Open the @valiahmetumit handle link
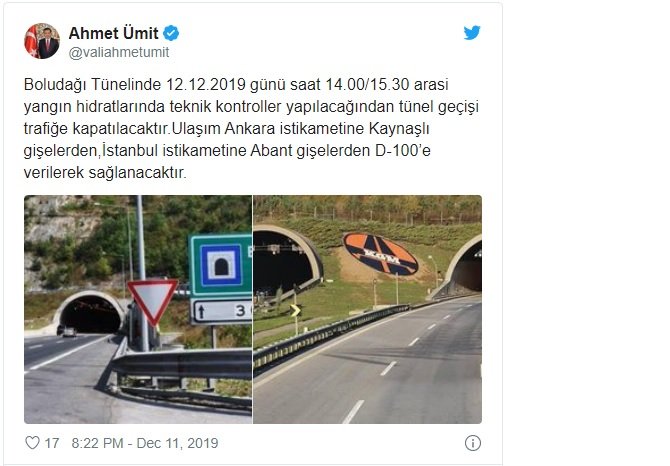Viewport: 670px width, 466px height. (119, 52)
